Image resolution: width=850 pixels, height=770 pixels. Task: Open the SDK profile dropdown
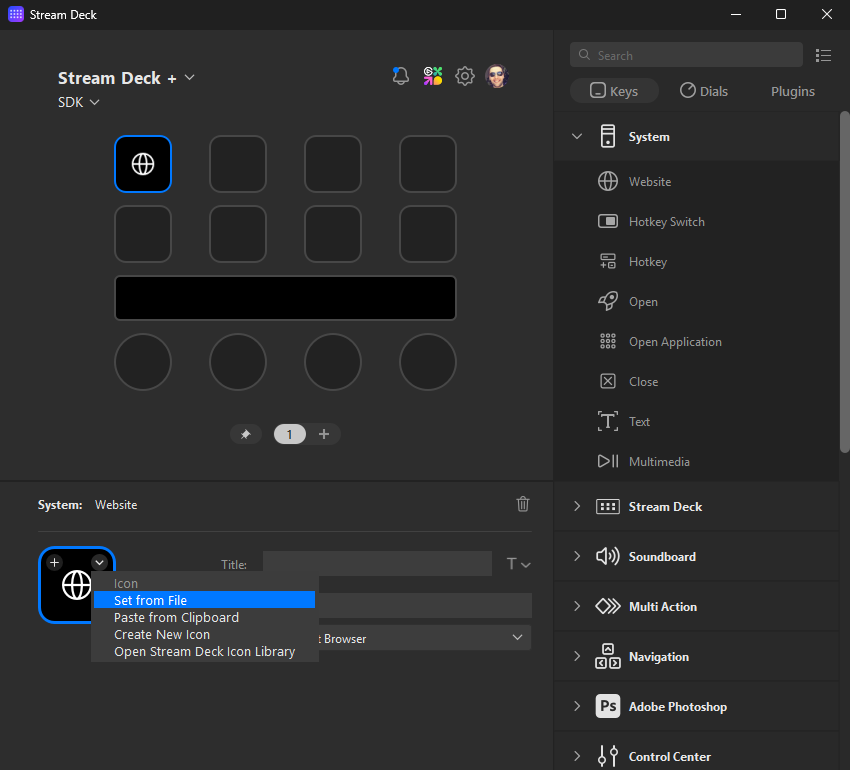(x=79, y=102)
